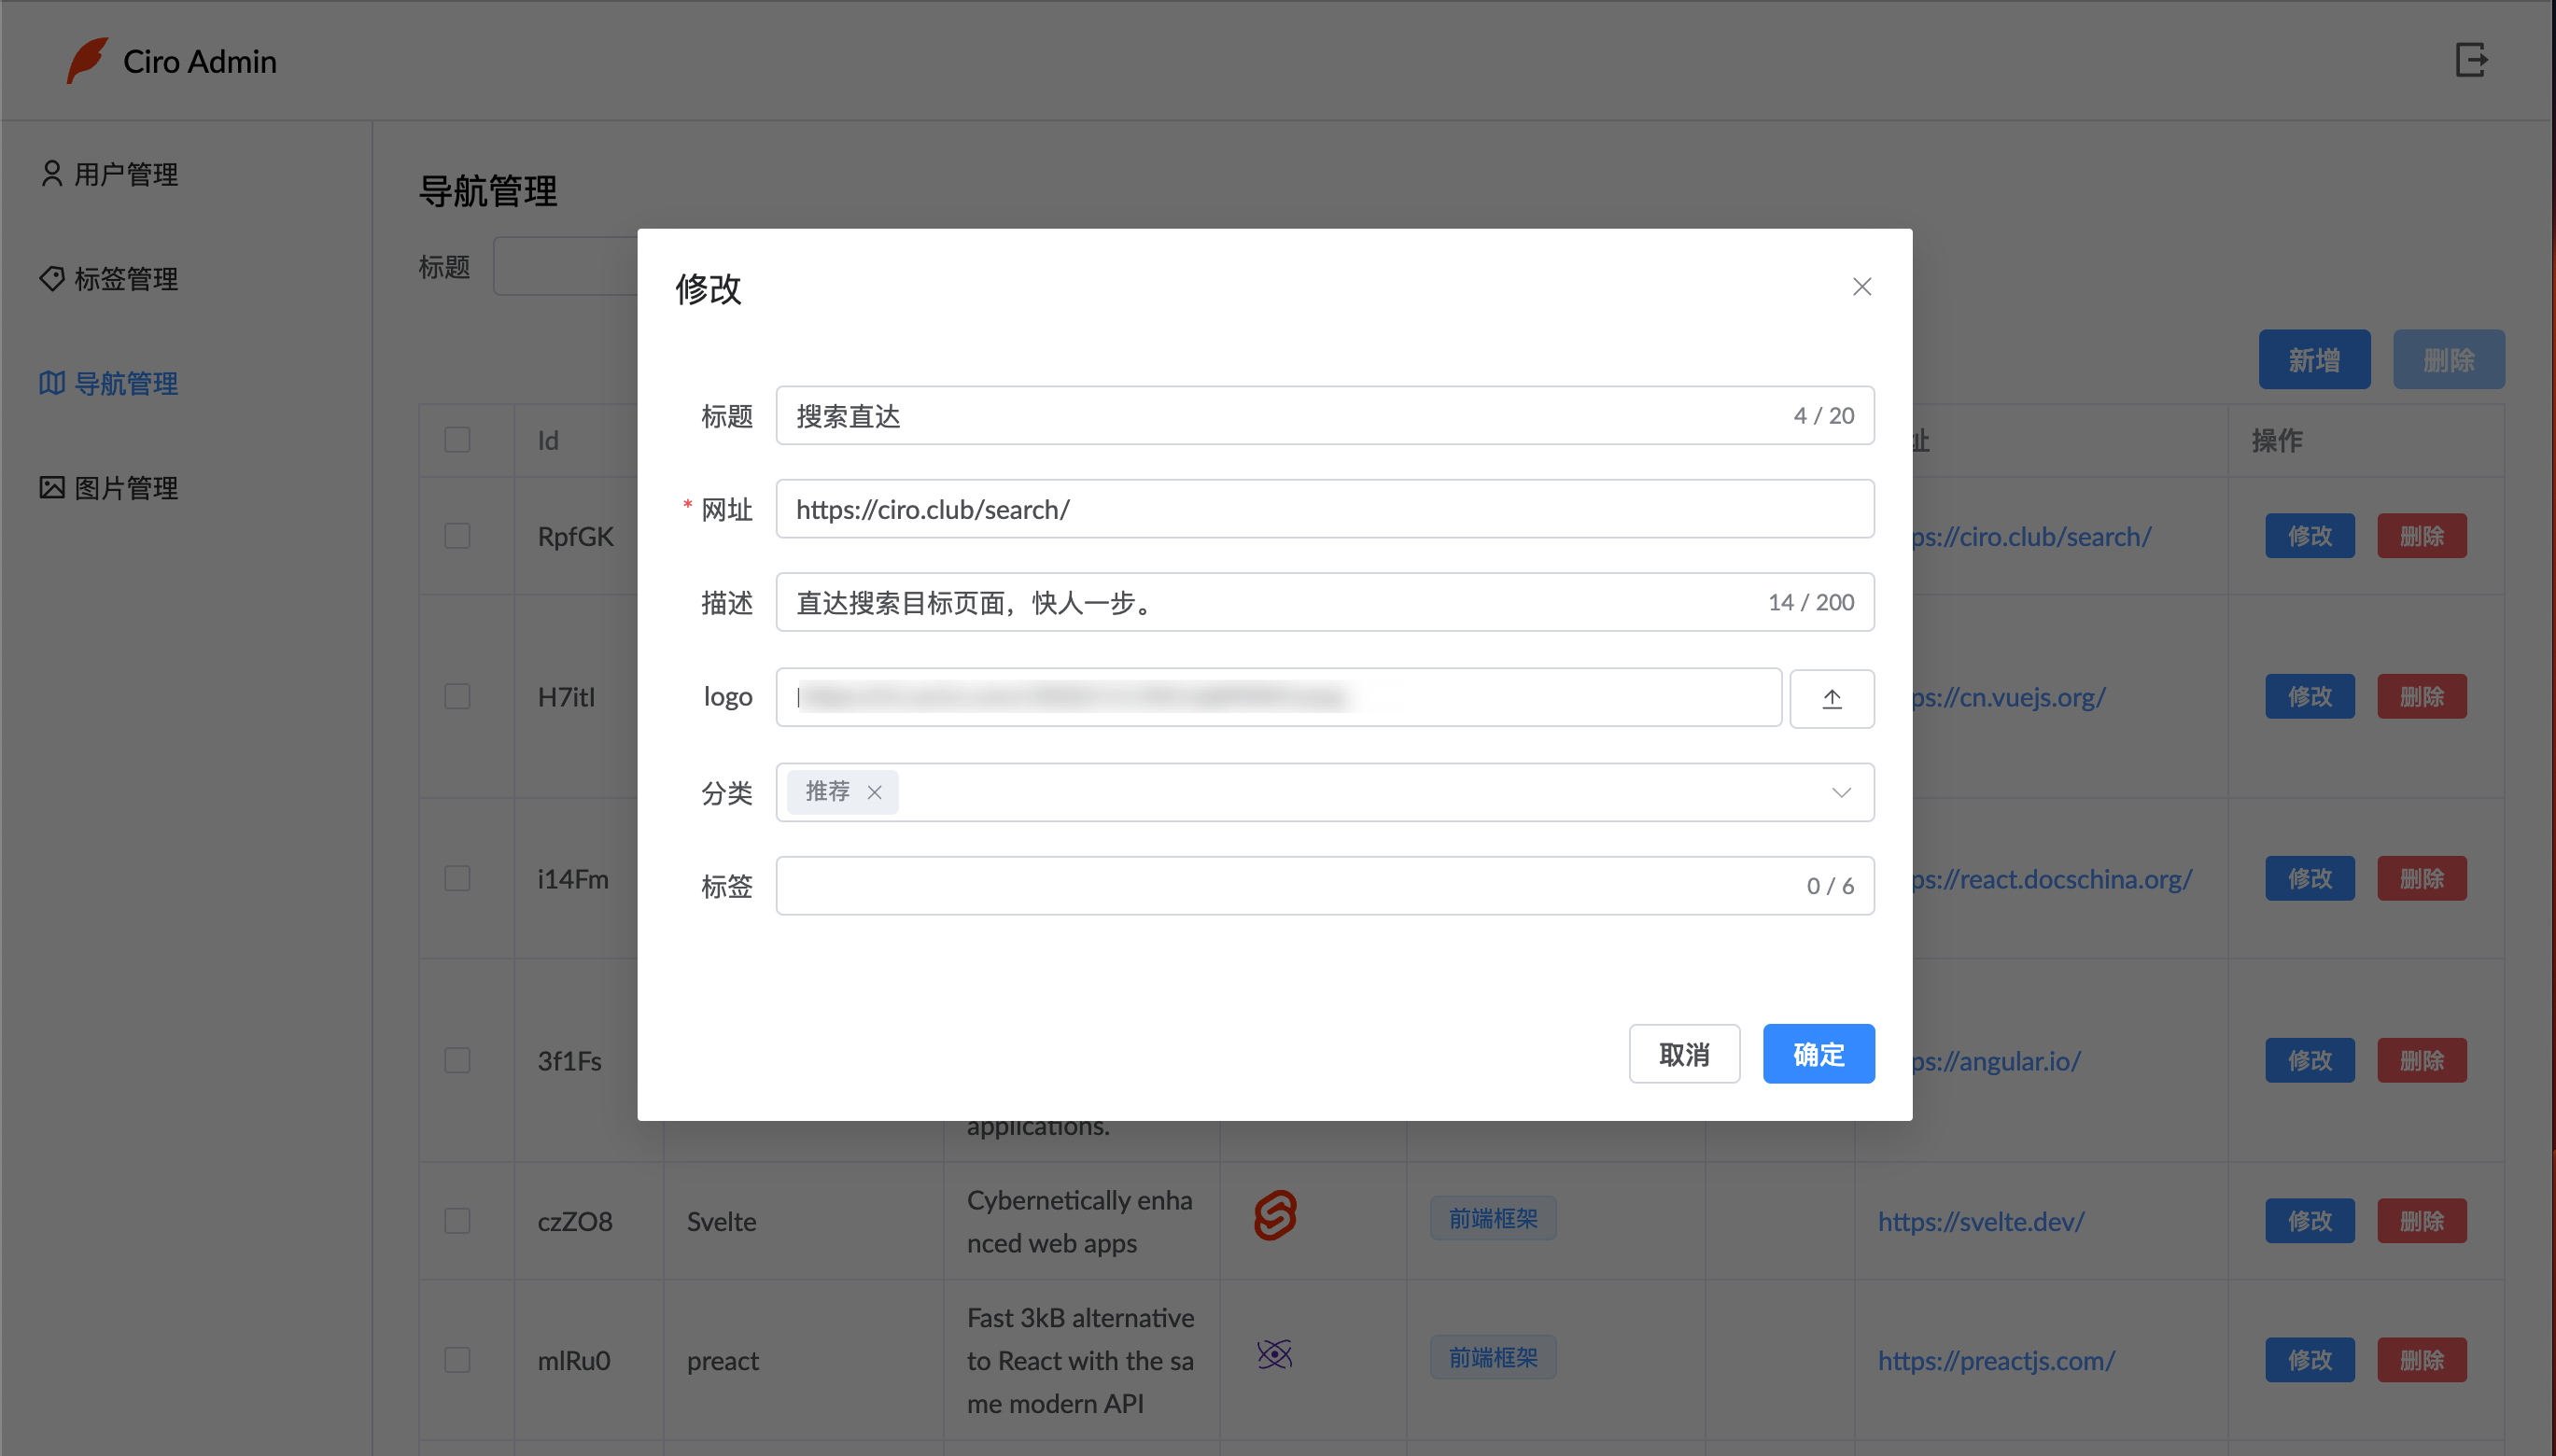The image size is (2556, 1456).
Task: Open 用户管理 in sidebar
Action: coord(109,174)
